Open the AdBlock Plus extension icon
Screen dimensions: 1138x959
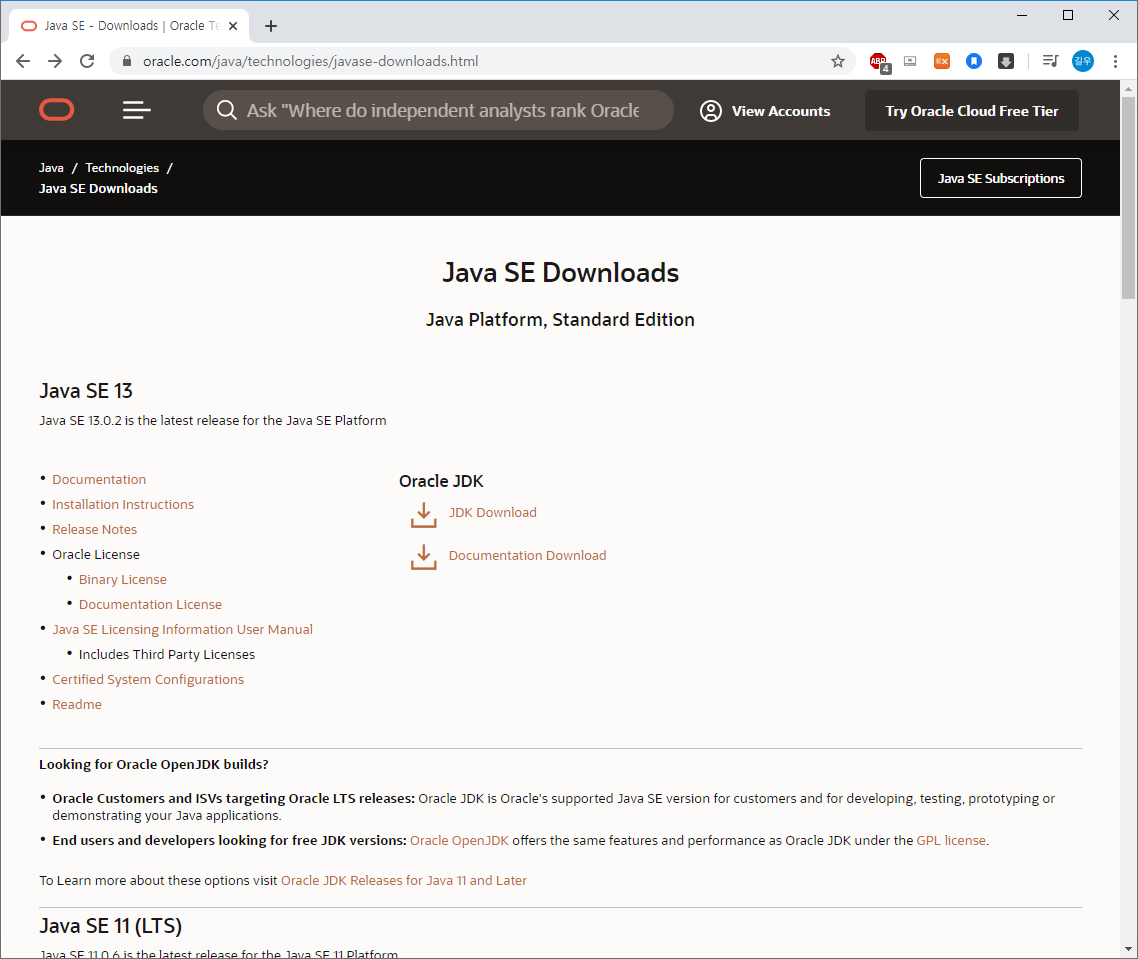[x=879, y=62]
